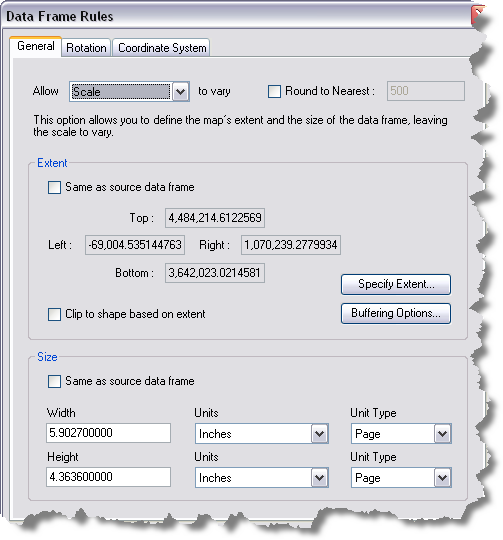The height and width of the screenshot is (540, 503).
Task: Enable Round to Nearest checkbox
Action: coord(274,92)
